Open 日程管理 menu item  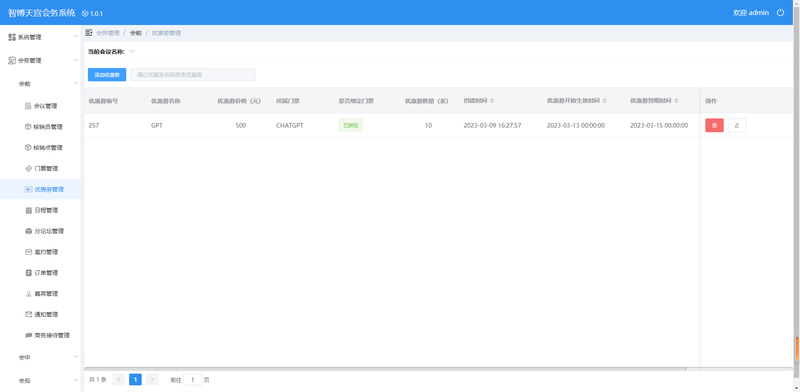tap(40, 210)
